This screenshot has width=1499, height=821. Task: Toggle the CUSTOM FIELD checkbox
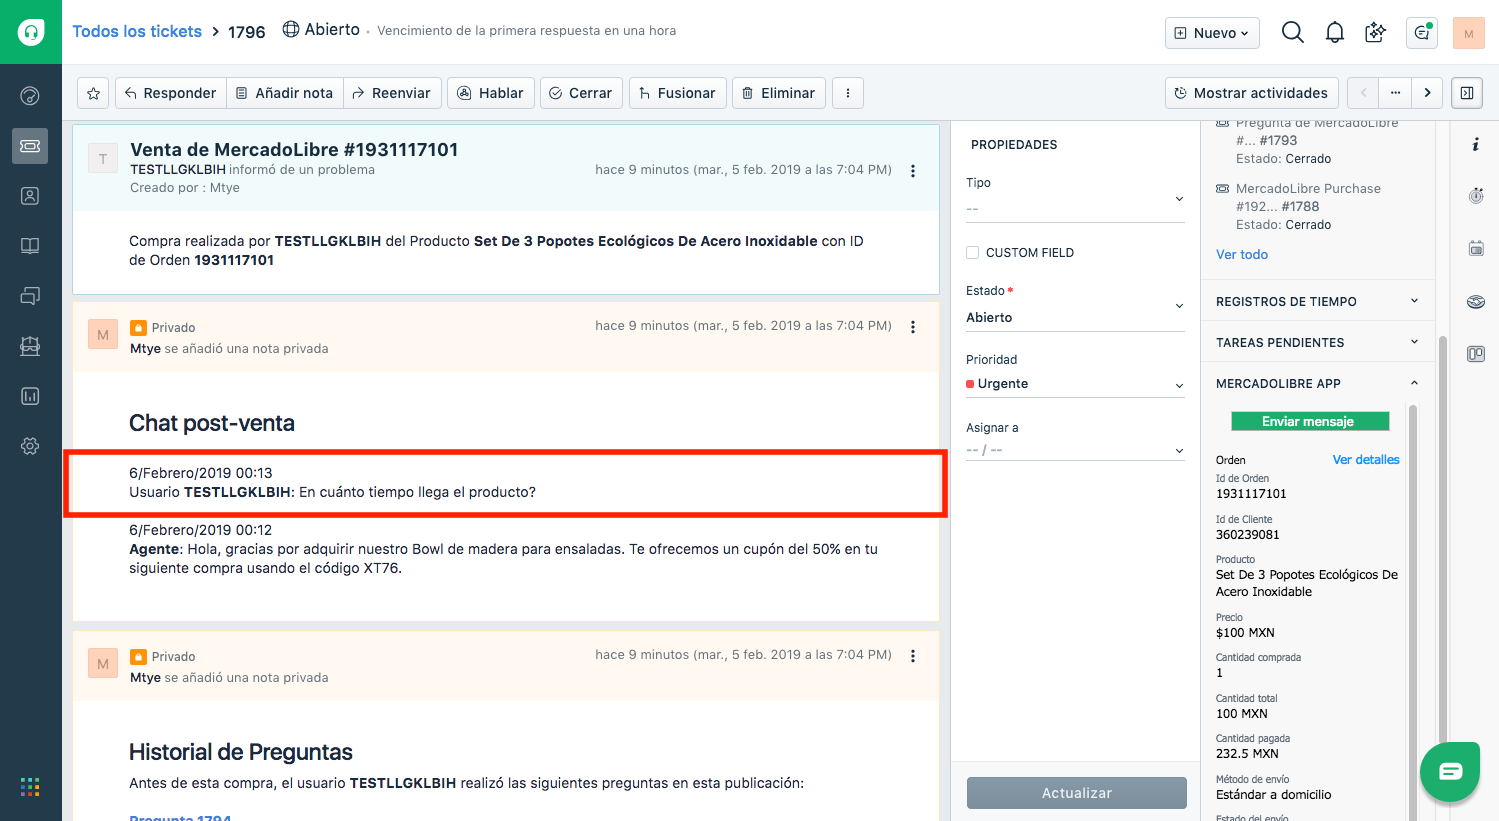tap(972, 253)
